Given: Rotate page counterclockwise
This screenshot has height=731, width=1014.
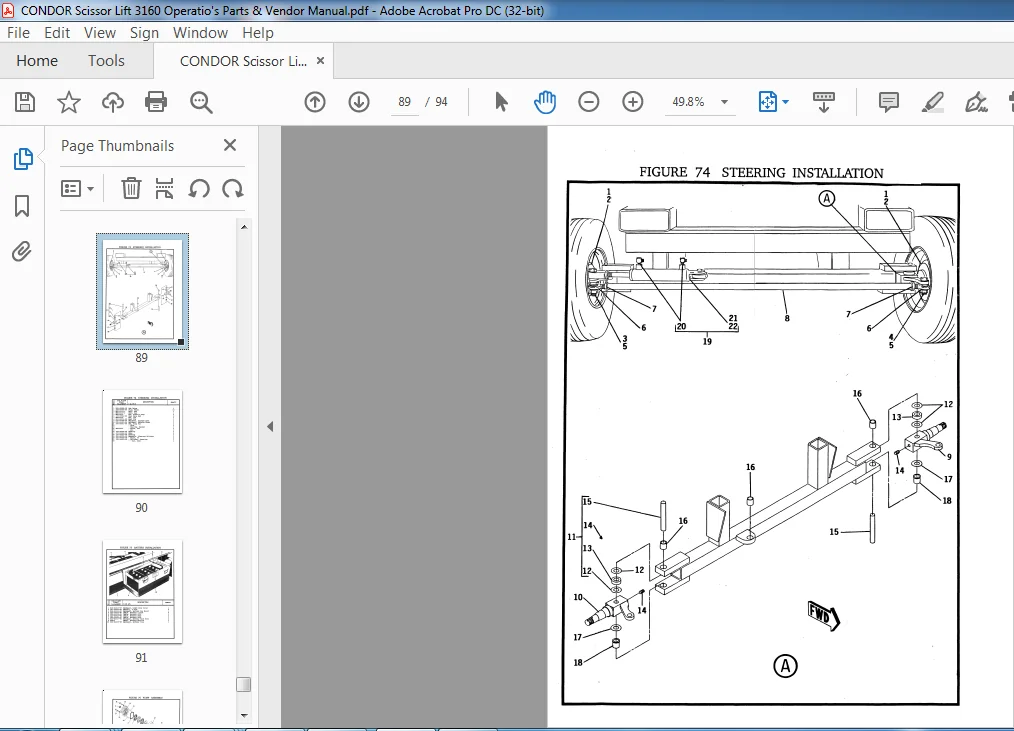Looking at the screenshot, I should click(x=199, y=188).
